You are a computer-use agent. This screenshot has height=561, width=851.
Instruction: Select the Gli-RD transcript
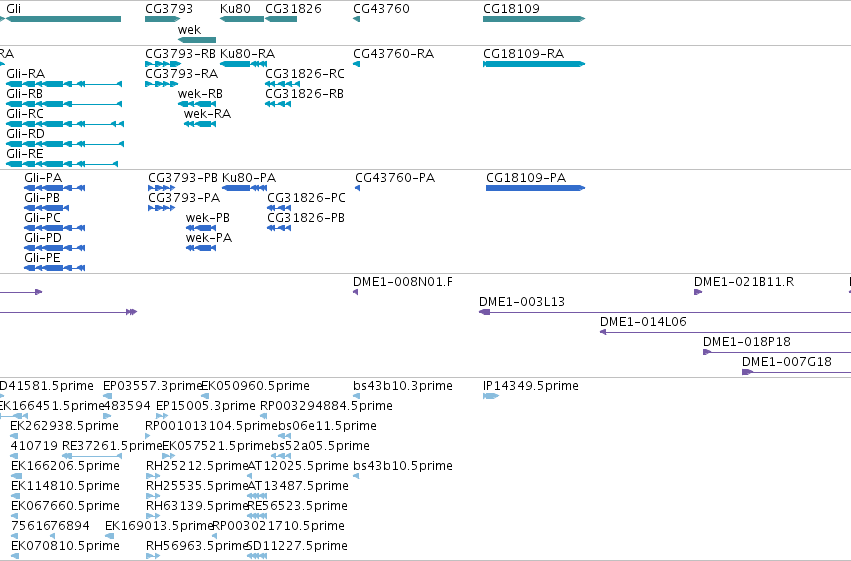[26, 134]
